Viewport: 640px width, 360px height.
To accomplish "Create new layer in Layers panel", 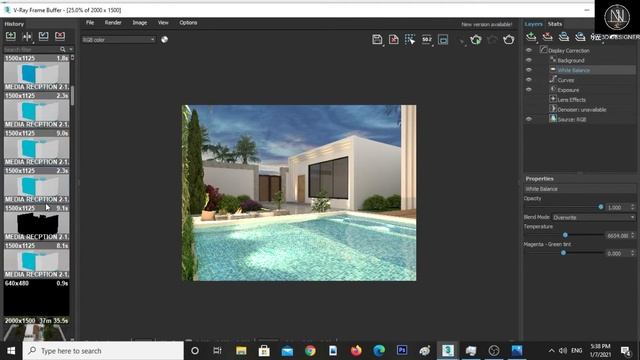I will pos(531,37).
